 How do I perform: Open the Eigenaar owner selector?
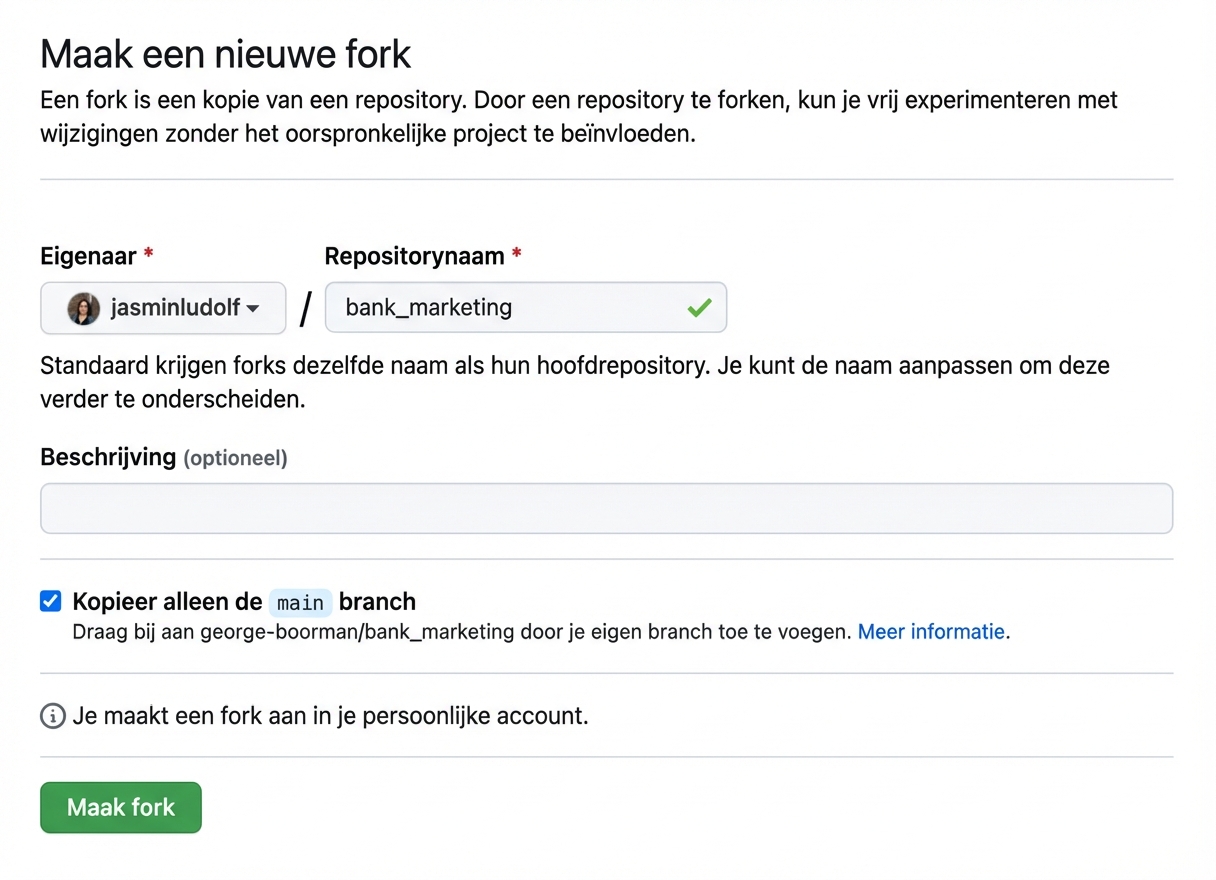coord(163,308)
